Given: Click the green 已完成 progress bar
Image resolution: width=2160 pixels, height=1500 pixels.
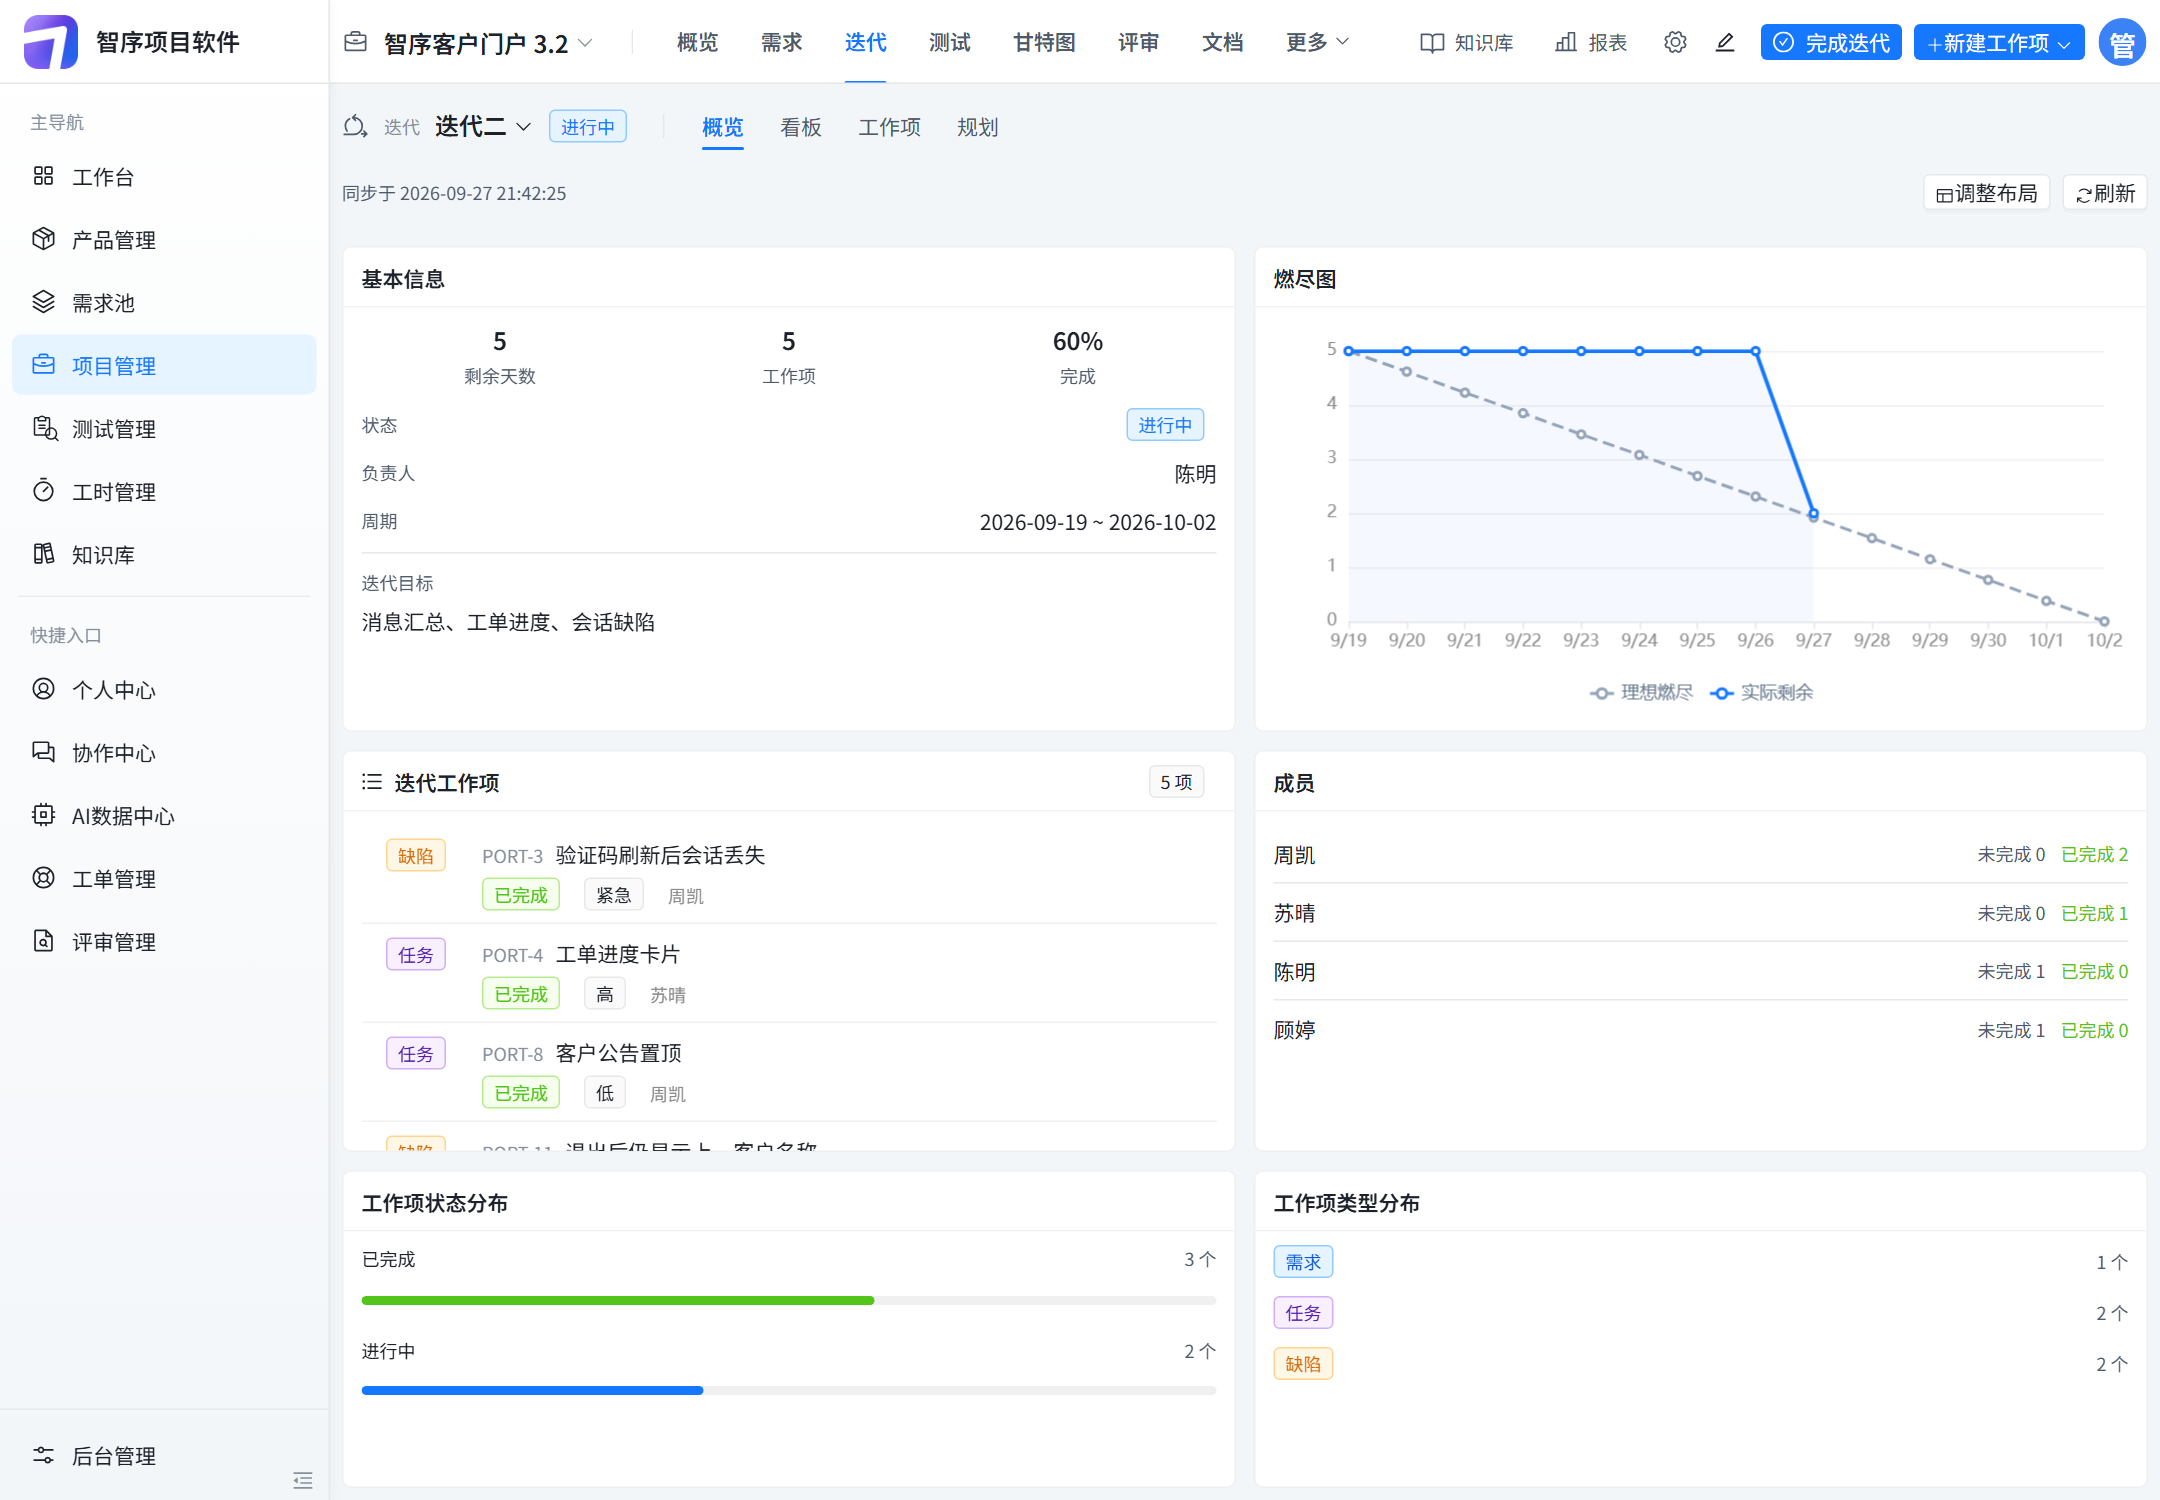Looking at the screenshot, I should (618, 1300).
